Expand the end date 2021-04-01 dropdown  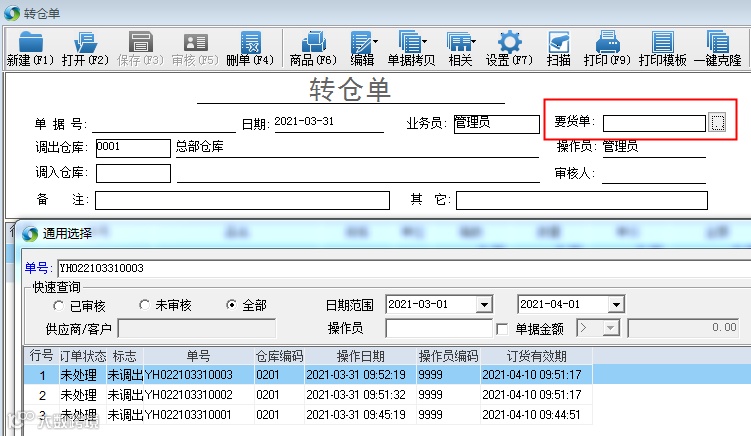click(616, 305)
